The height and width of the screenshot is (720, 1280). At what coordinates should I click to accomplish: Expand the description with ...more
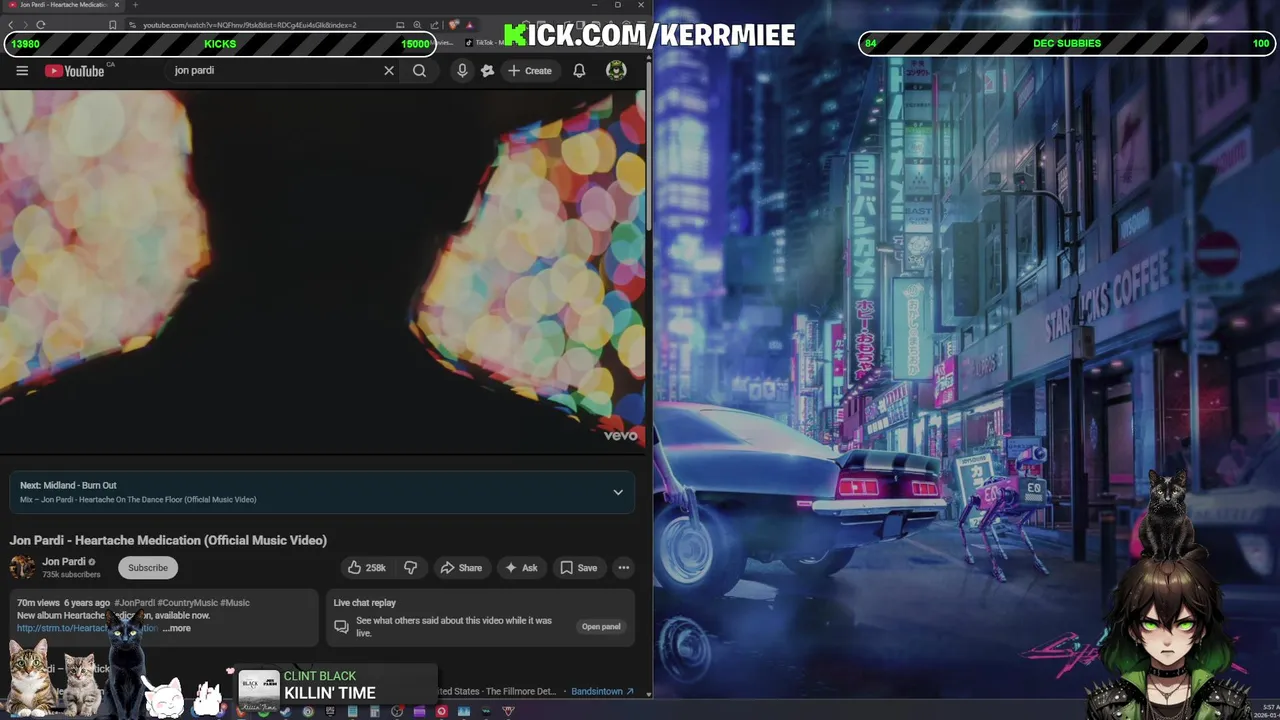click(177, 628)
